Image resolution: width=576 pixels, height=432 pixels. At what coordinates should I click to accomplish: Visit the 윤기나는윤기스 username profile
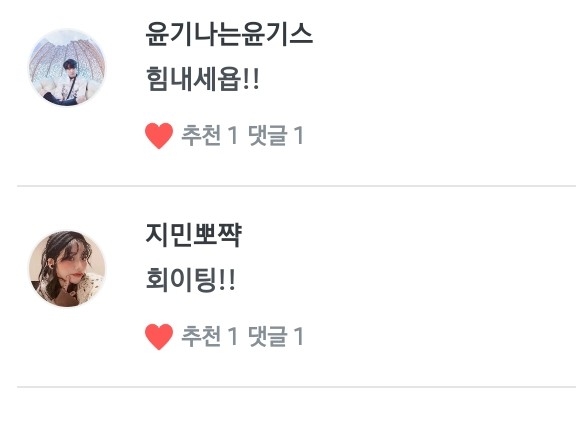pyautogui.click(x=229, y=34)
